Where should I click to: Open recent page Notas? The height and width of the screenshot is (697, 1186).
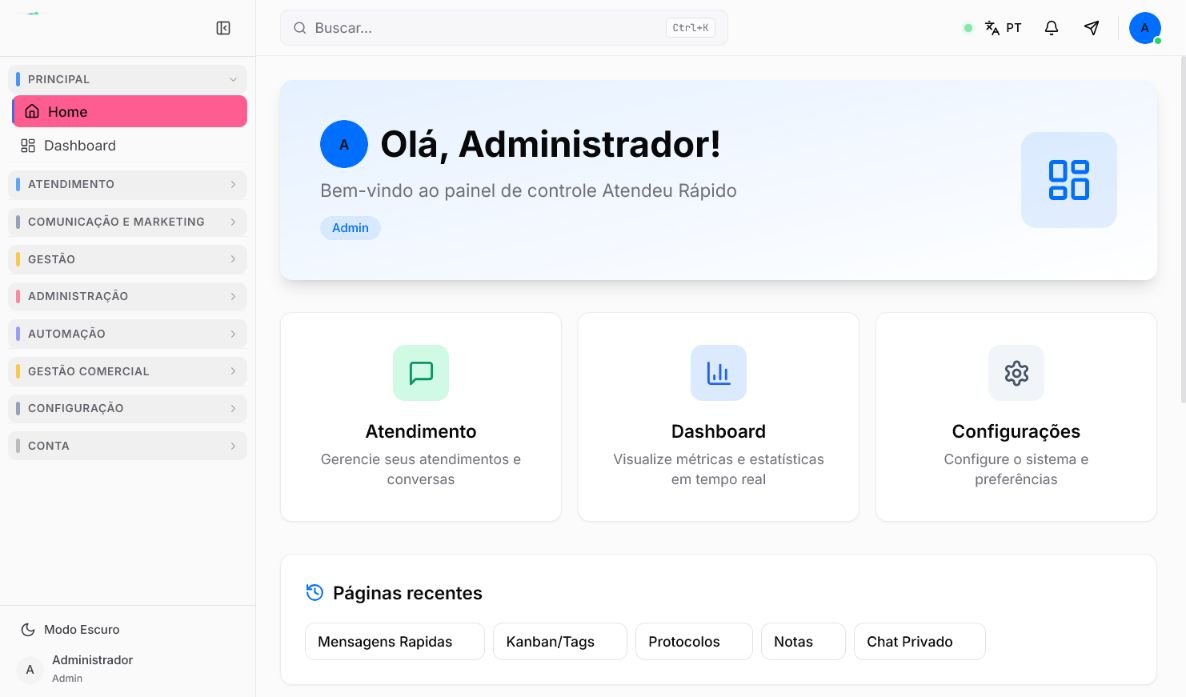tap(803, 642)
